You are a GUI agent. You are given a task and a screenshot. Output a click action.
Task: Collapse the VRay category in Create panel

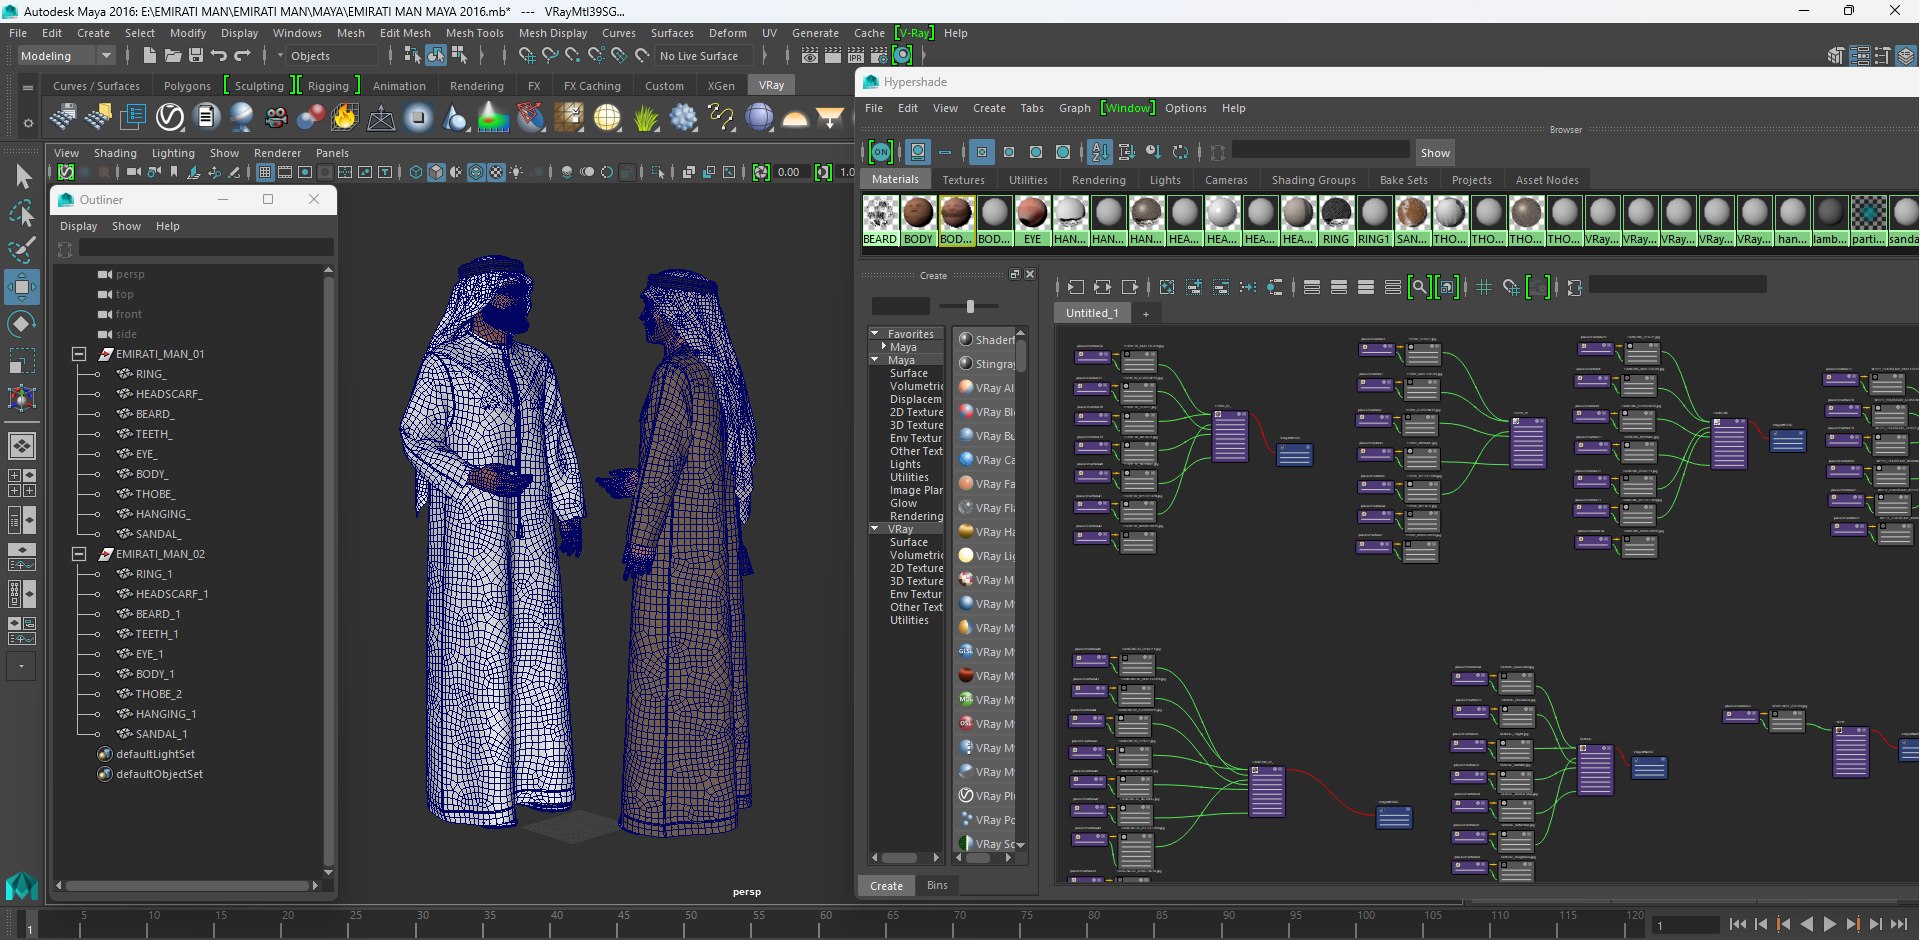[876, 529]
